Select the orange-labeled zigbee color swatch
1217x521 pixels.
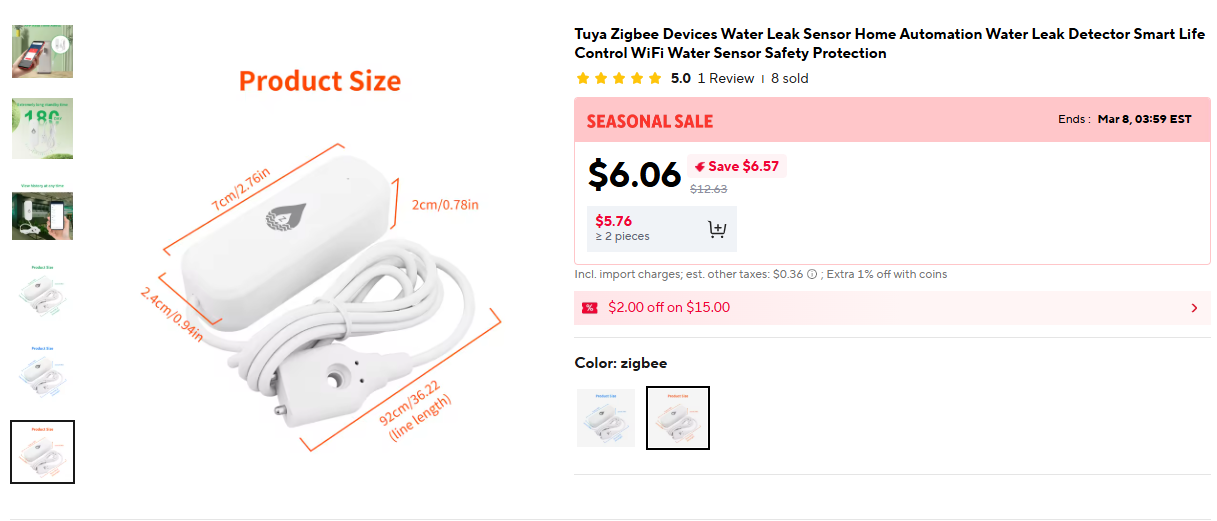(x=678, y=418)
